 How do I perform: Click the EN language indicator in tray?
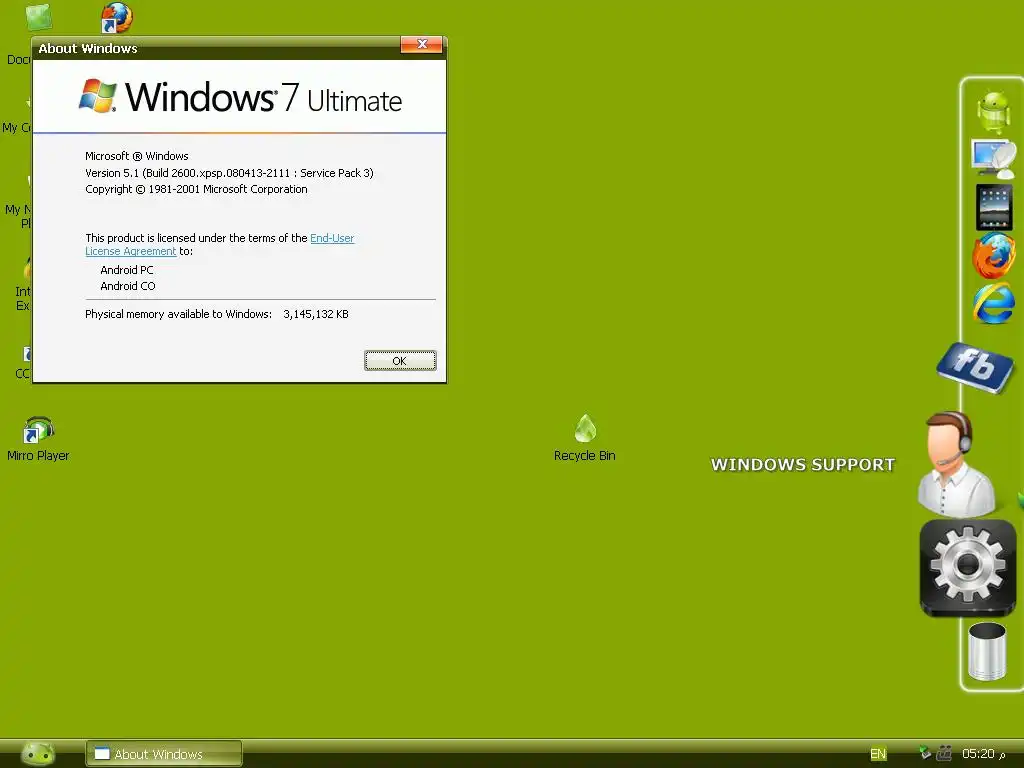point(878,754)
